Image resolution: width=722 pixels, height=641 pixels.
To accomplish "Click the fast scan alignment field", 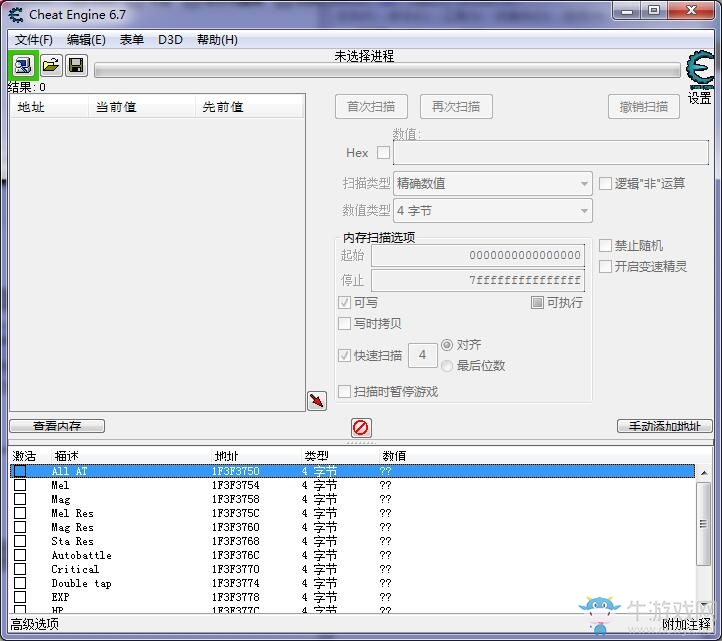I will click(x=423, y=355).
